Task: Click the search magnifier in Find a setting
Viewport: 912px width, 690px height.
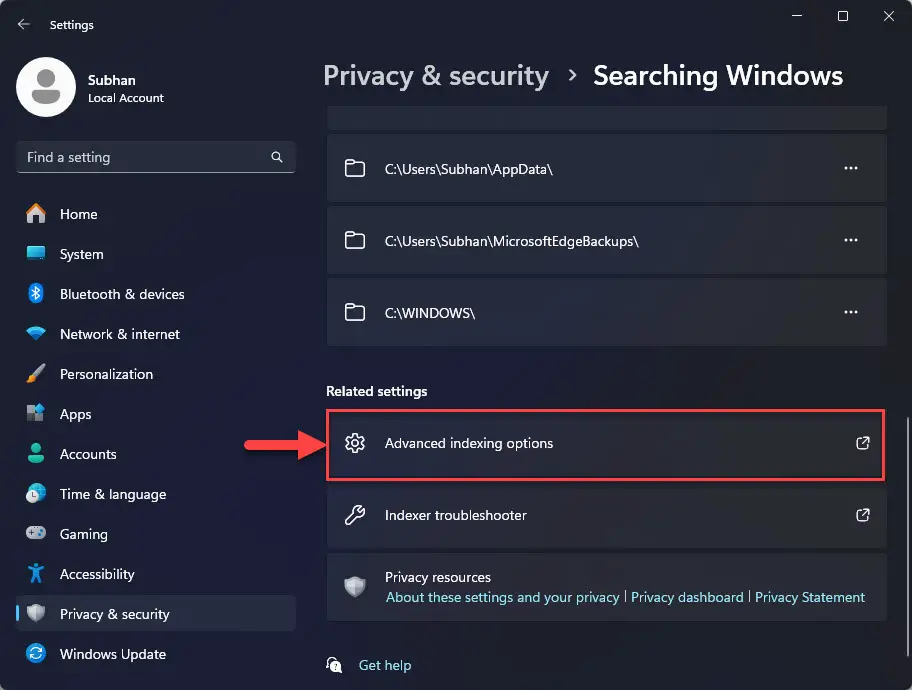Action: pos(276,157)
